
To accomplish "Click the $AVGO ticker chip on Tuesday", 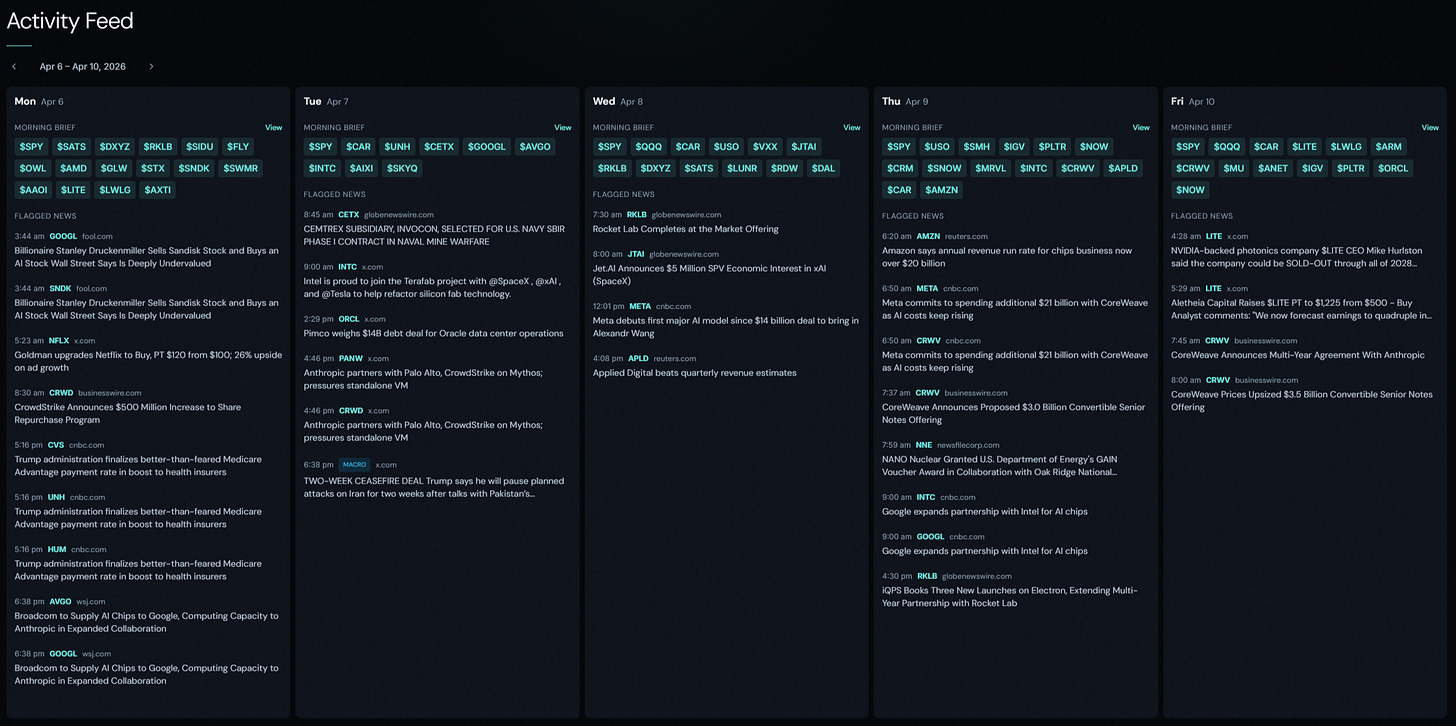I will (535, 147).
